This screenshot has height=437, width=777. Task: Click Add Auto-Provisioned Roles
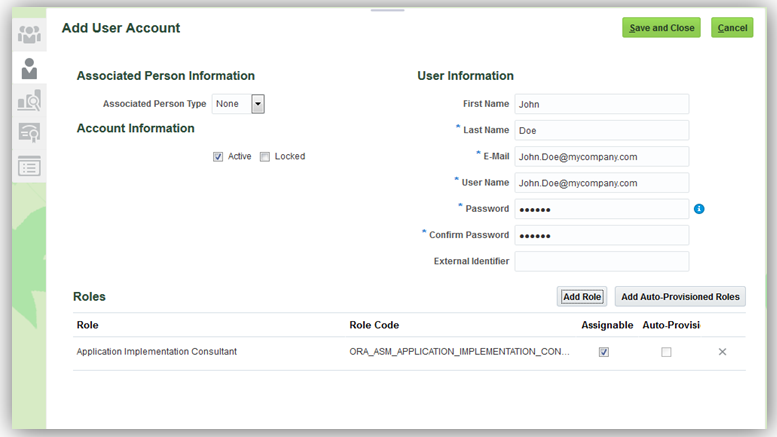pos(680,297)
